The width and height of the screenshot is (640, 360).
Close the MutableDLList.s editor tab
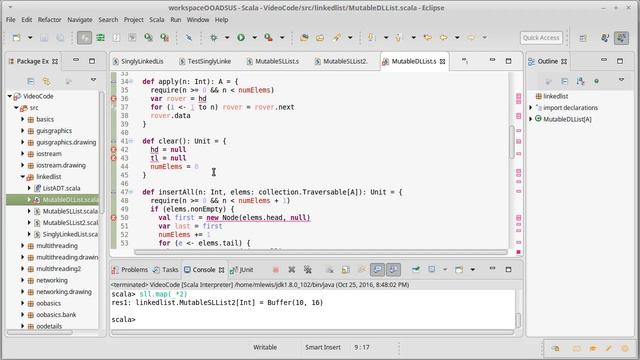pos(442,62)
